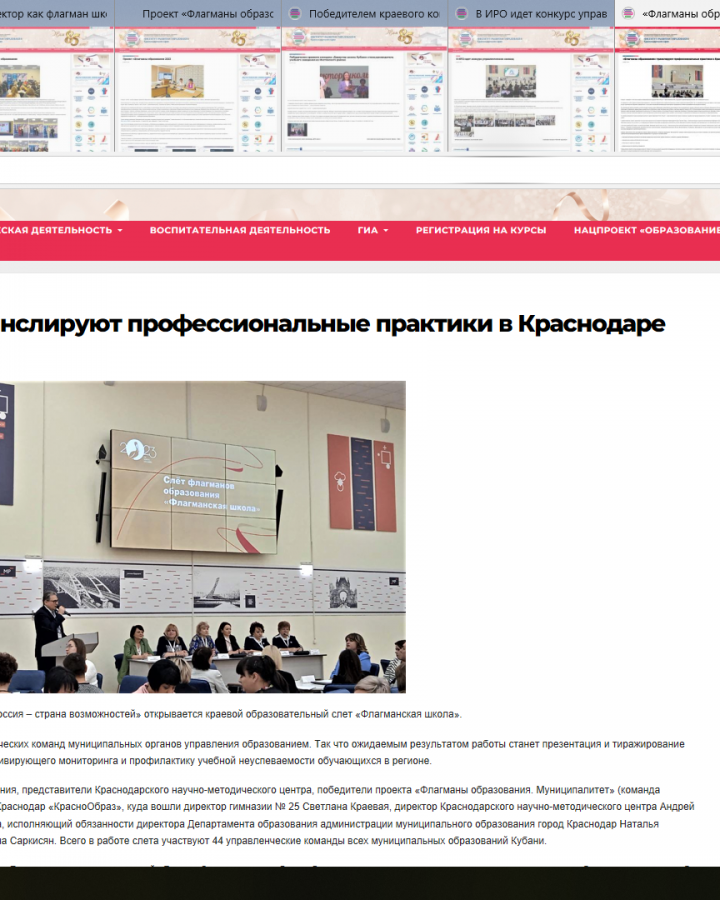Viewport: 720px width, 900px height.
Task: Select the preview thumbnail under 'Победителем краевого' tab
Action: 365,90
